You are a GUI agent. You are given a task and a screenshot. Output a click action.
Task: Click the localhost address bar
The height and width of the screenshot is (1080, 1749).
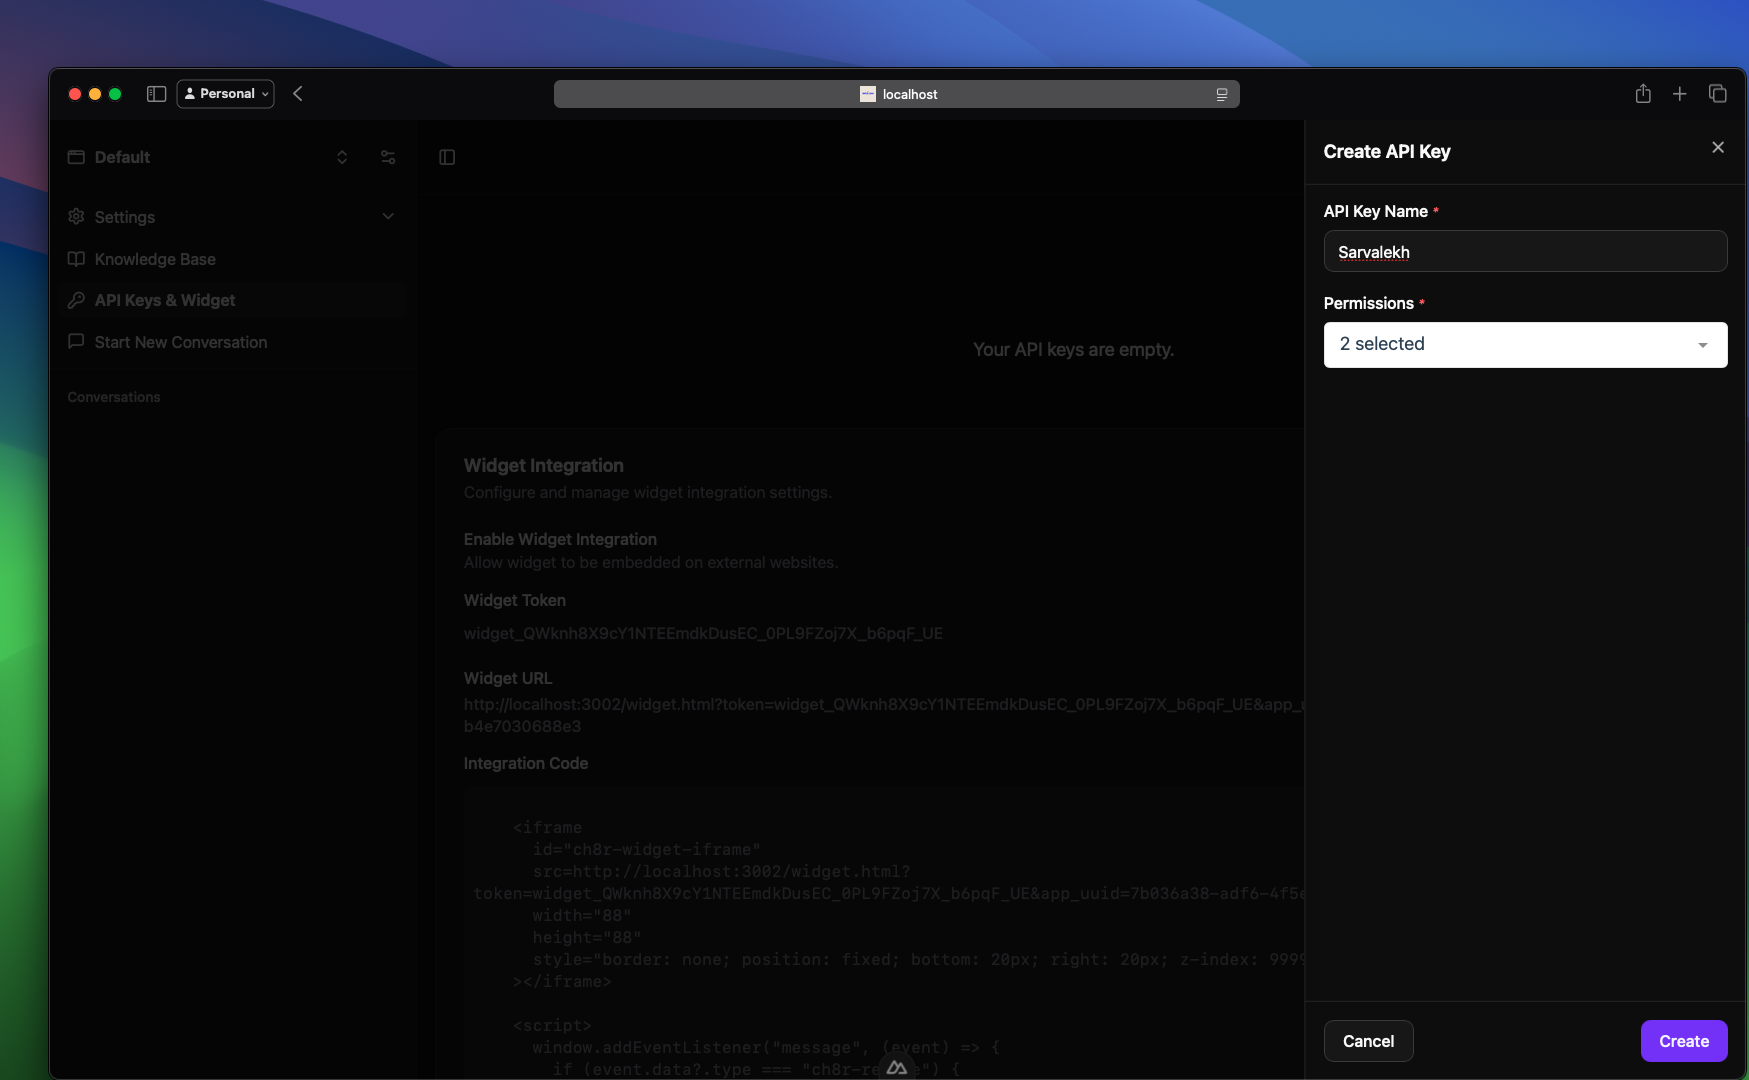897,94
